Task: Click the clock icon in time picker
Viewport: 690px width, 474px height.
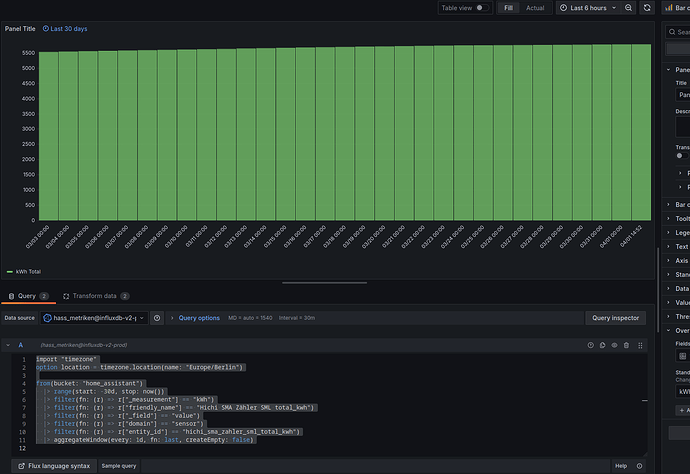Action: [x=563, y=8]
